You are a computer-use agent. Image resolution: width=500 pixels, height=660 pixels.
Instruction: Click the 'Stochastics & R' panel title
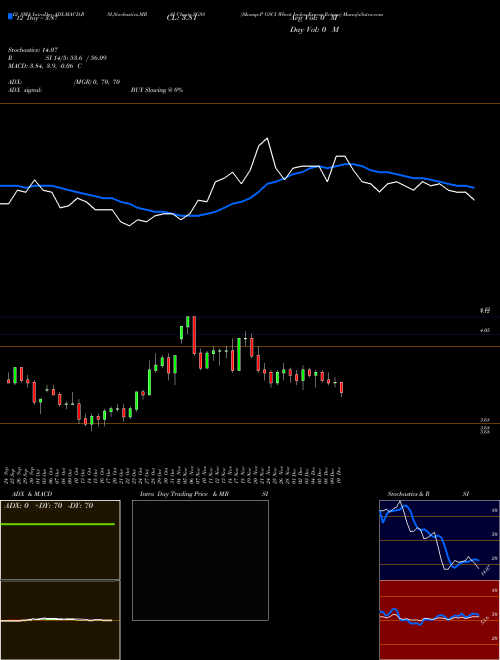tap(408, 494)
